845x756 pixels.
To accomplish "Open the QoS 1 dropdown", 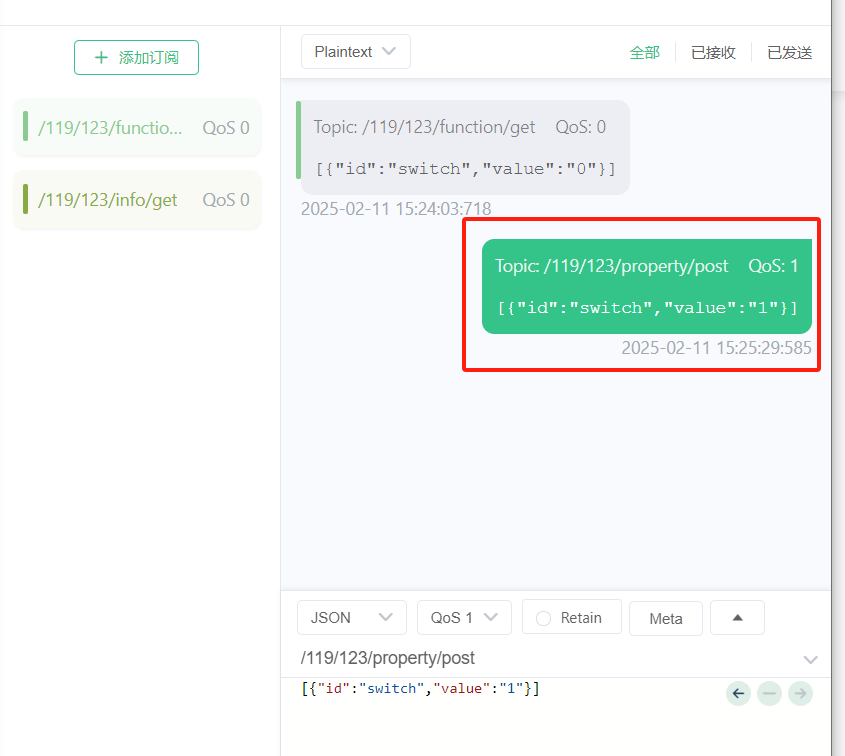I will (x=464, y=618).
